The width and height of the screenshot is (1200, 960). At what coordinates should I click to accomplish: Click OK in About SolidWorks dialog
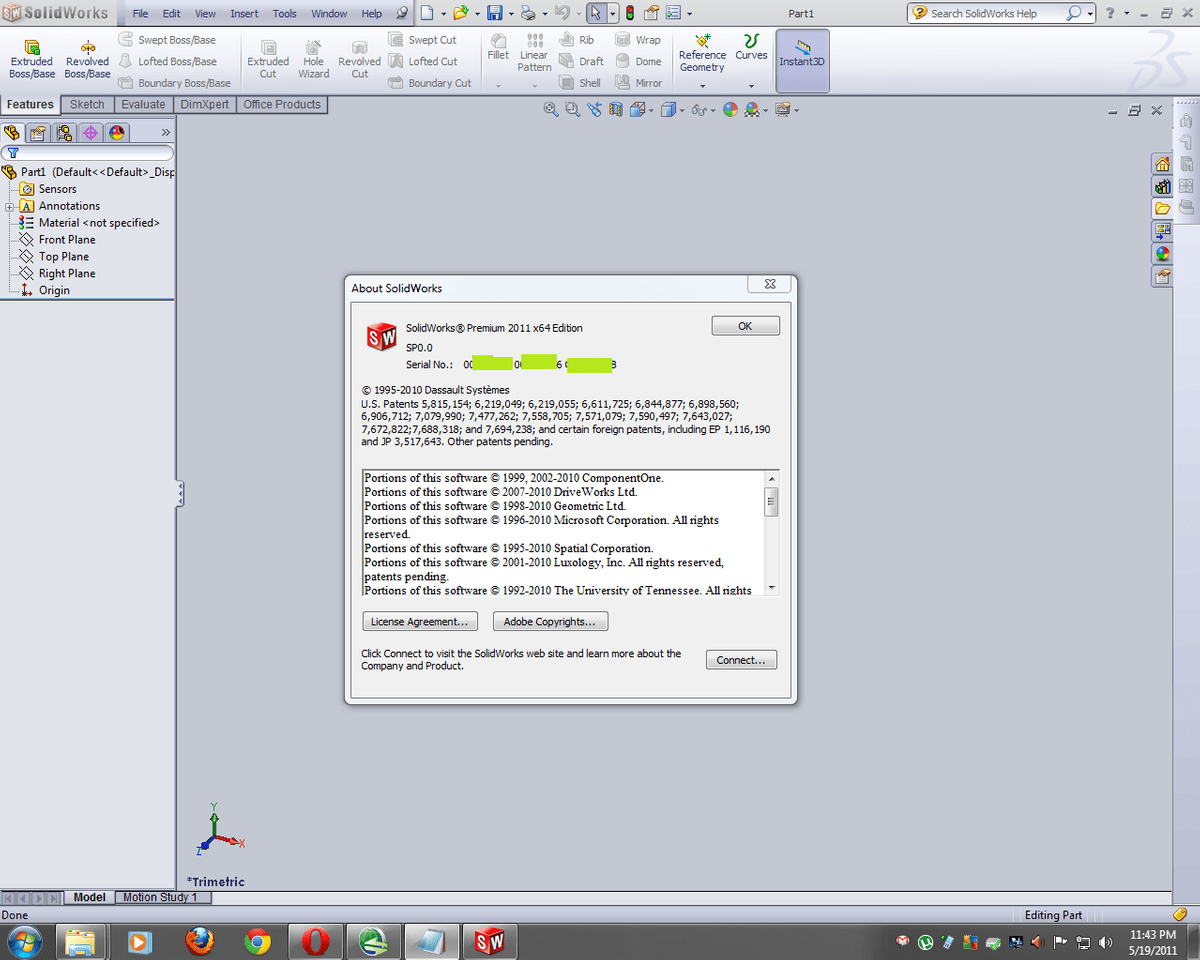[745, 326]
